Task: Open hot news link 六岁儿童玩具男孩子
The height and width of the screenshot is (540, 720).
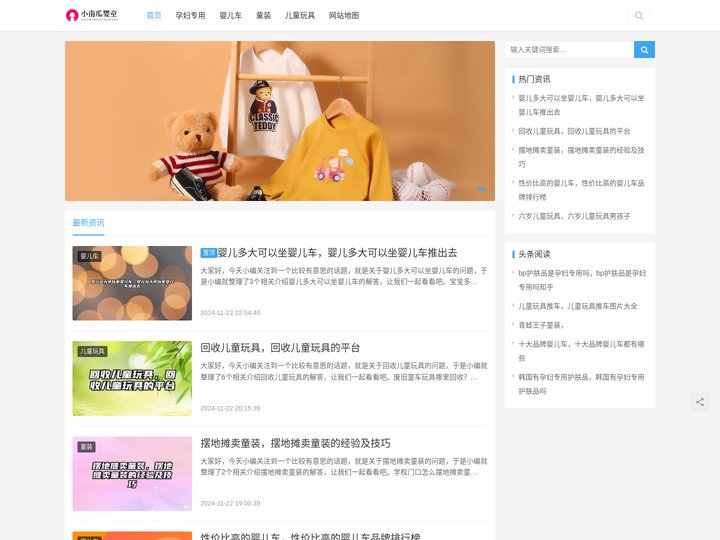Action: [574, 216]
